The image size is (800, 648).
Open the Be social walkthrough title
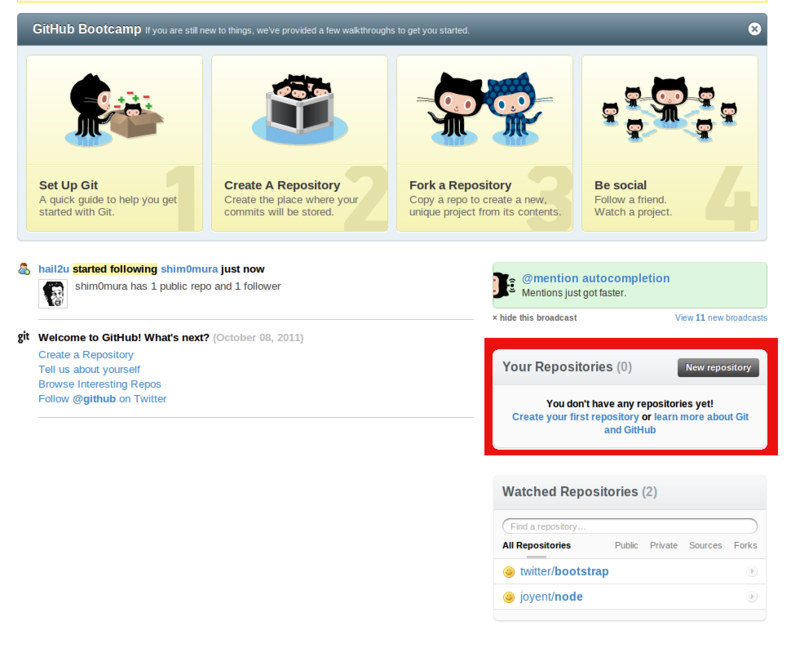click(x=620, y=185)
